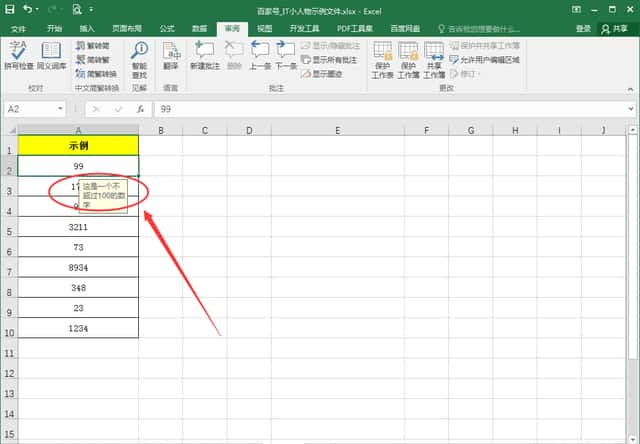Click the vertical scrollbar up arrow
Screen dimensions: 640x444
coord(632,130)
